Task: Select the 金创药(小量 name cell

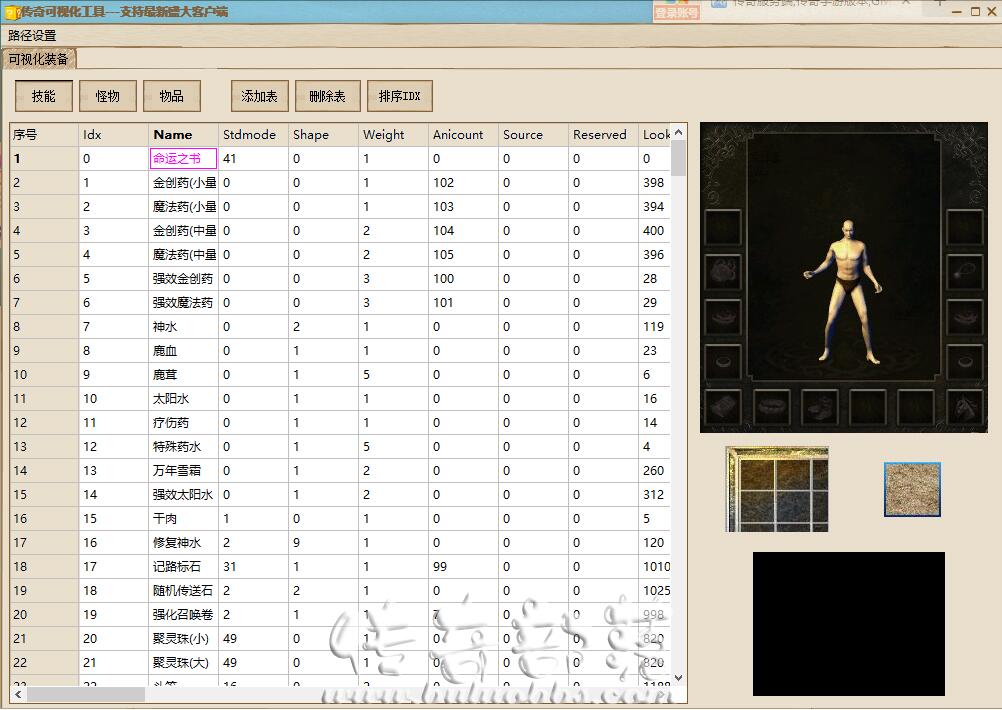Action: 183,183
